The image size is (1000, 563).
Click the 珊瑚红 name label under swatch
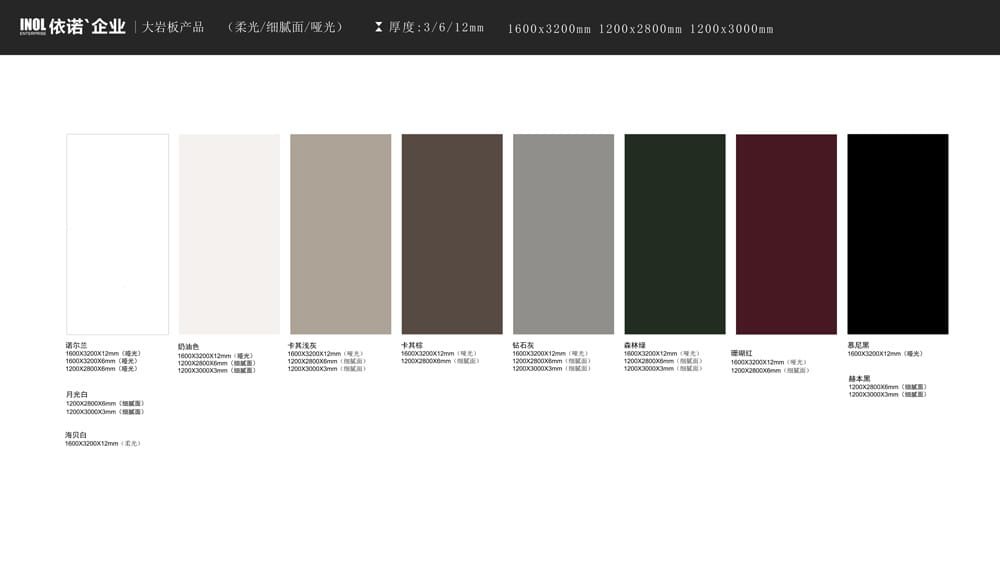point(742,354)
